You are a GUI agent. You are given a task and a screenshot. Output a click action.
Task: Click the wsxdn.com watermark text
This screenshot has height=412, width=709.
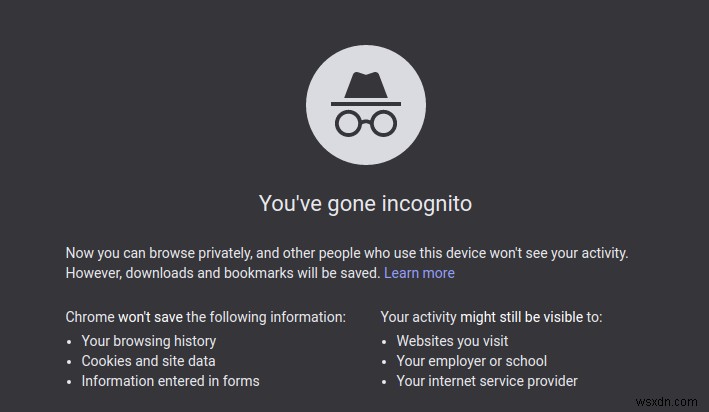pyautogui.click(x=671, y=402)
